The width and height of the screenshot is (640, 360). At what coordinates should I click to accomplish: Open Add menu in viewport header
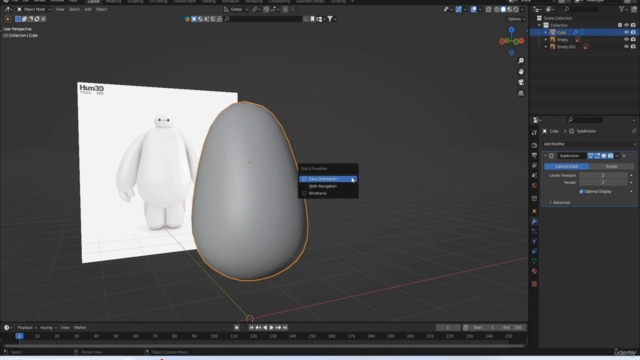point(88,9)
